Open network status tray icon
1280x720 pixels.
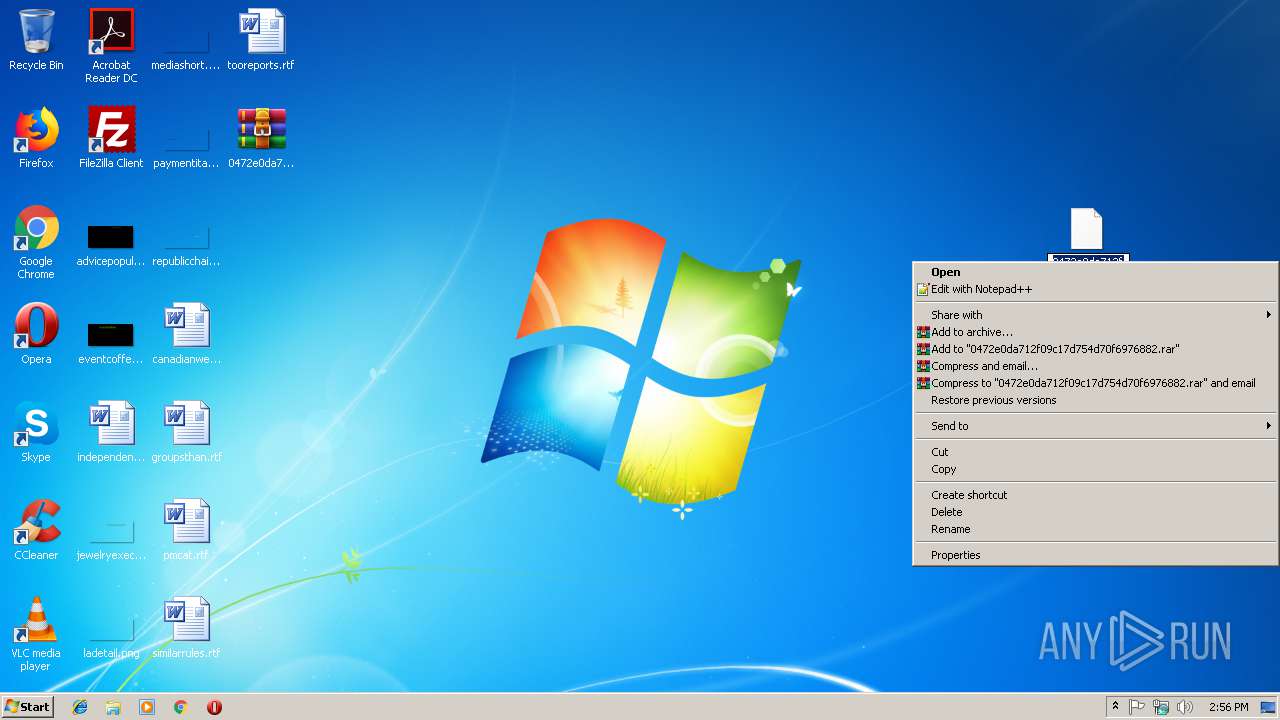click(1161, 707)
